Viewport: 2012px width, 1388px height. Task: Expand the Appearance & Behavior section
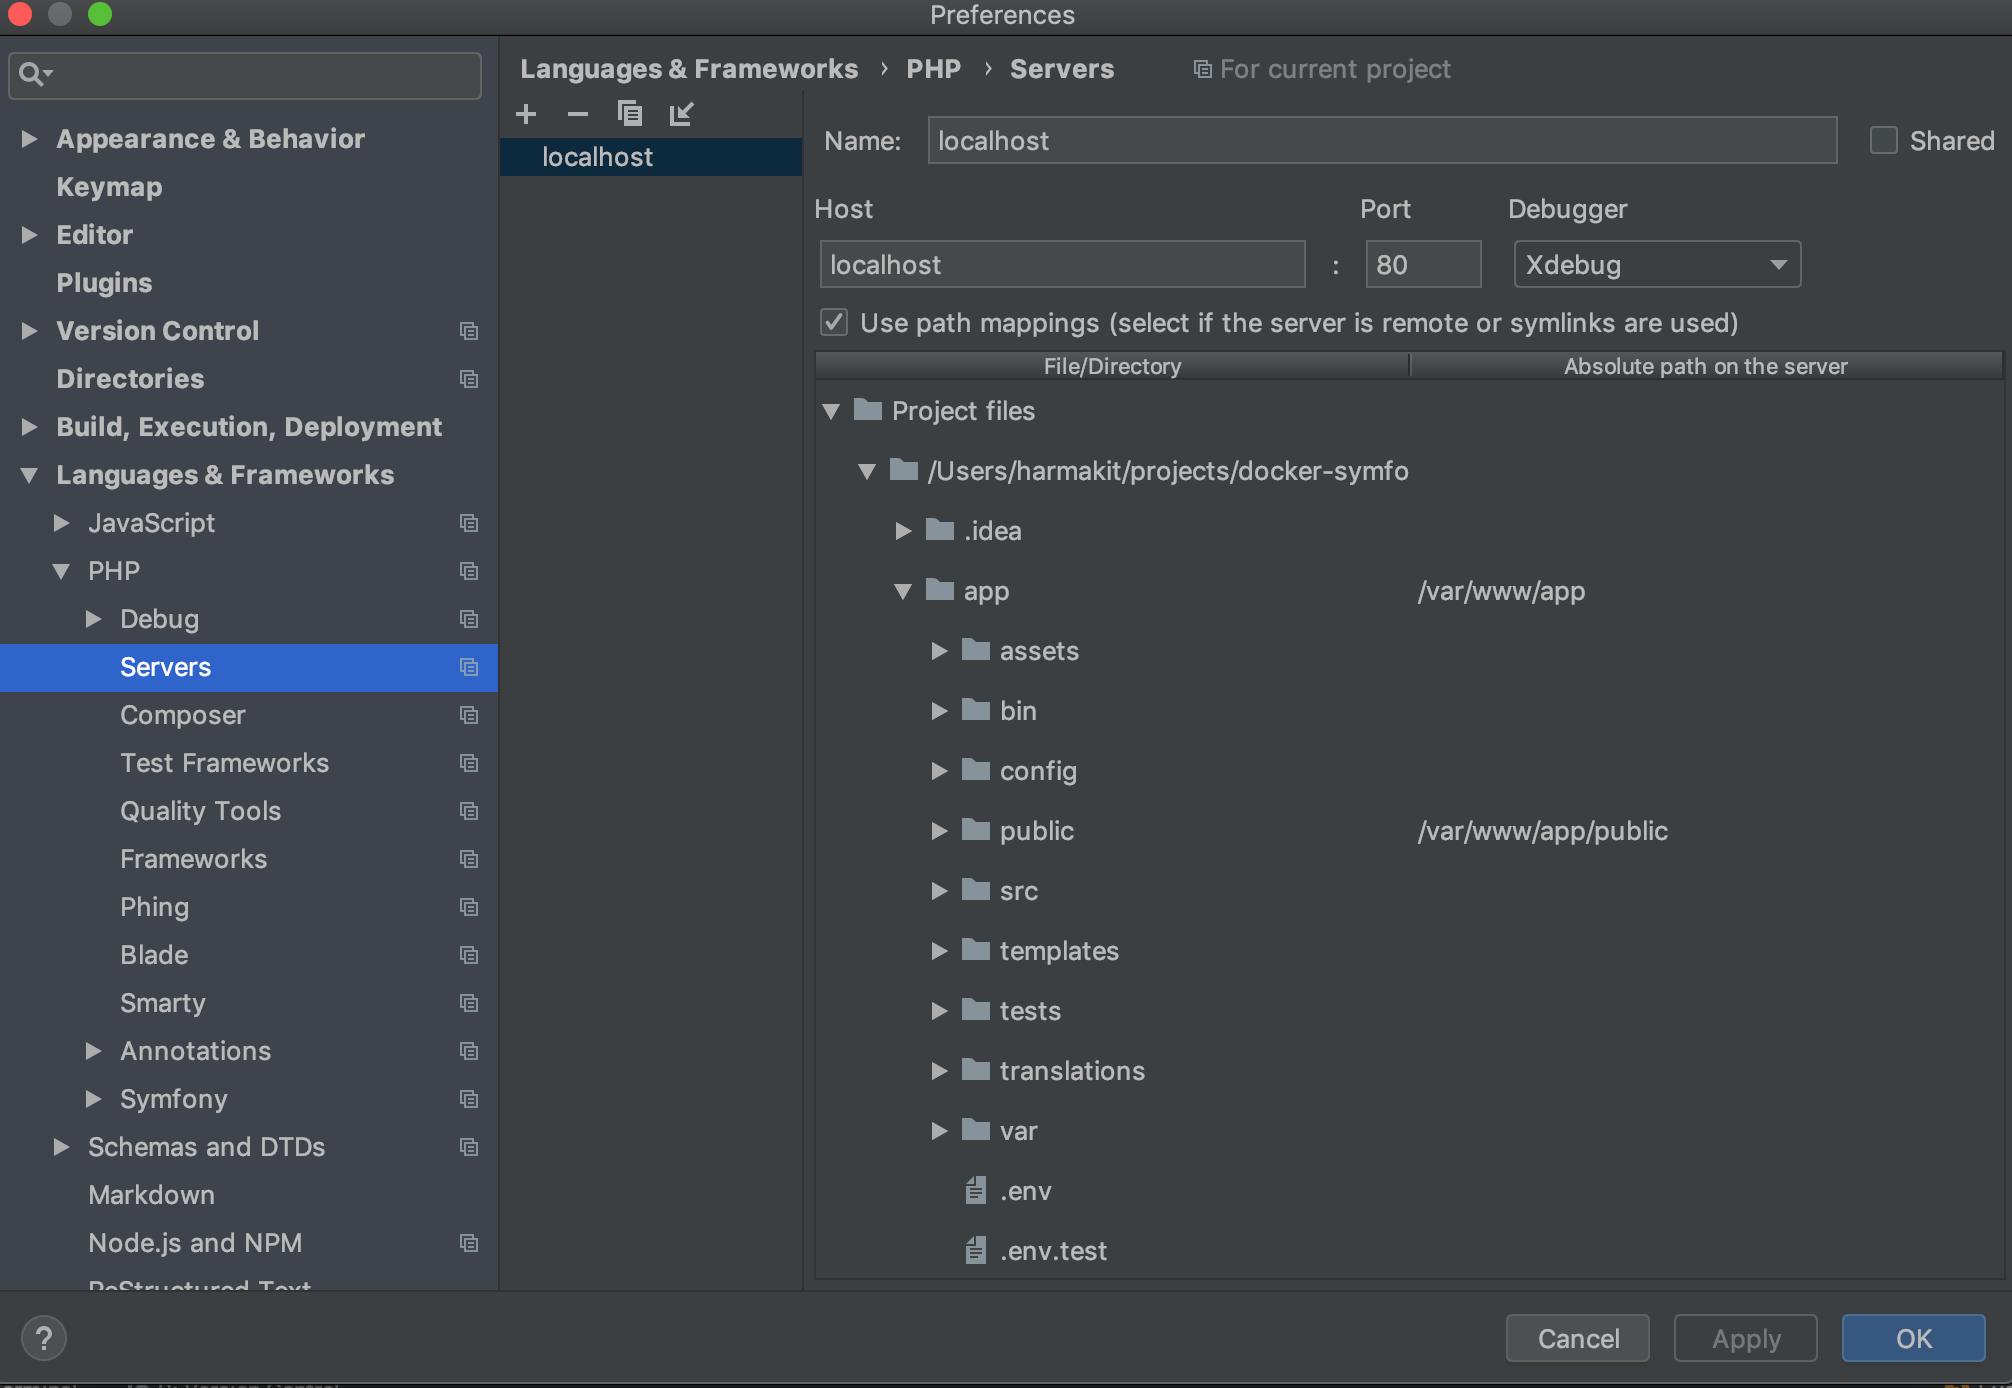30,139
